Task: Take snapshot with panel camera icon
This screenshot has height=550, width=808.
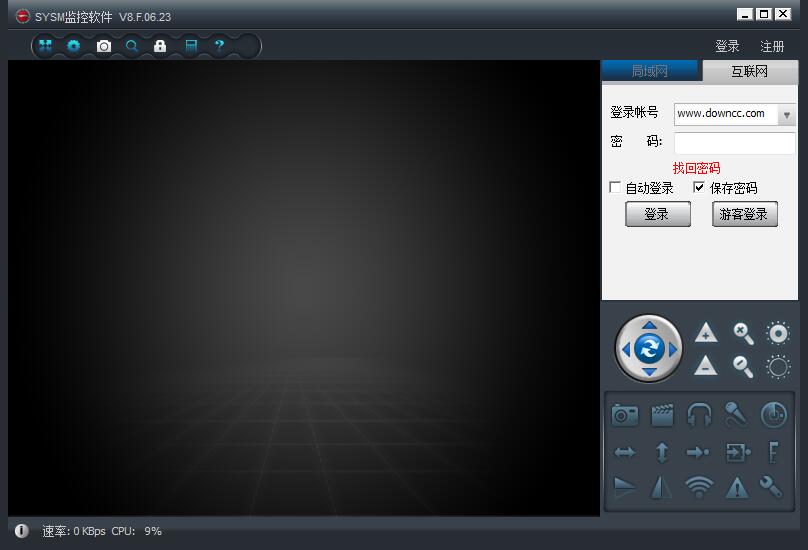Action: click(x=625, y=415)
